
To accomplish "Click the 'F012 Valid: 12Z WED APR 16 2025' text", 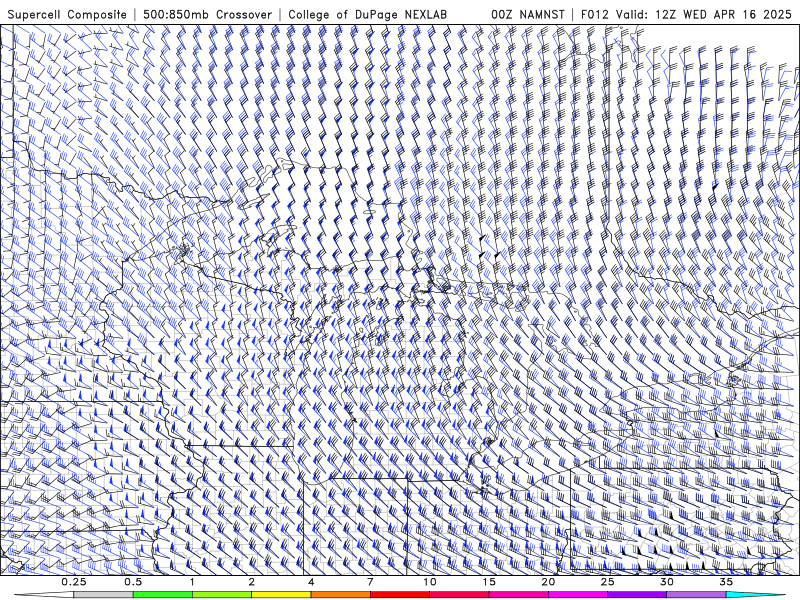I will tap(686, 14).
